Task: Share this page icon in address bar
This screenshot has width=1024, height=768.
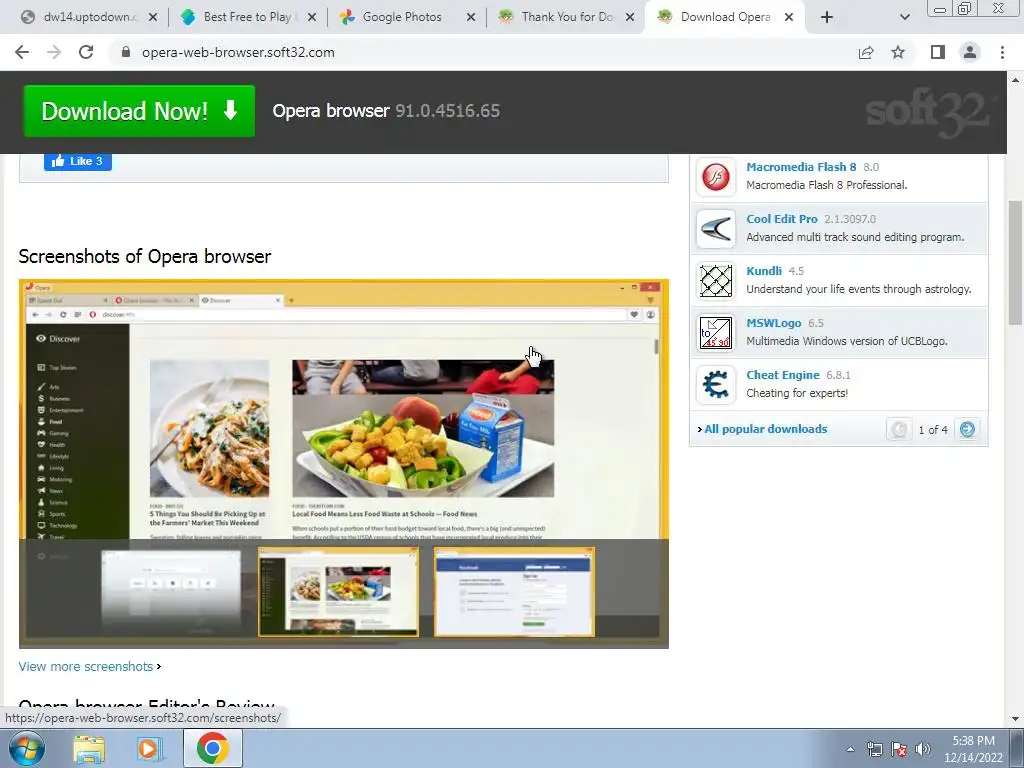Action: point(866,52)
